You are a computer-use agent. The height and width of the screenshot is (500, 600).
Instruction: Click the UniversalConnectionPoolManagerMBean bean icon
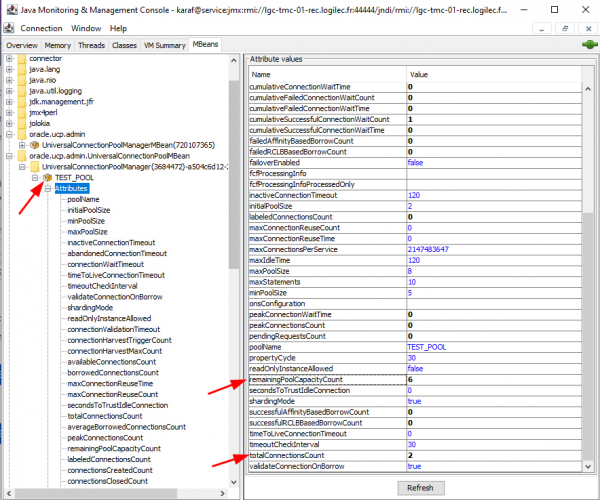pyautogui.click(x=33, y=145)
